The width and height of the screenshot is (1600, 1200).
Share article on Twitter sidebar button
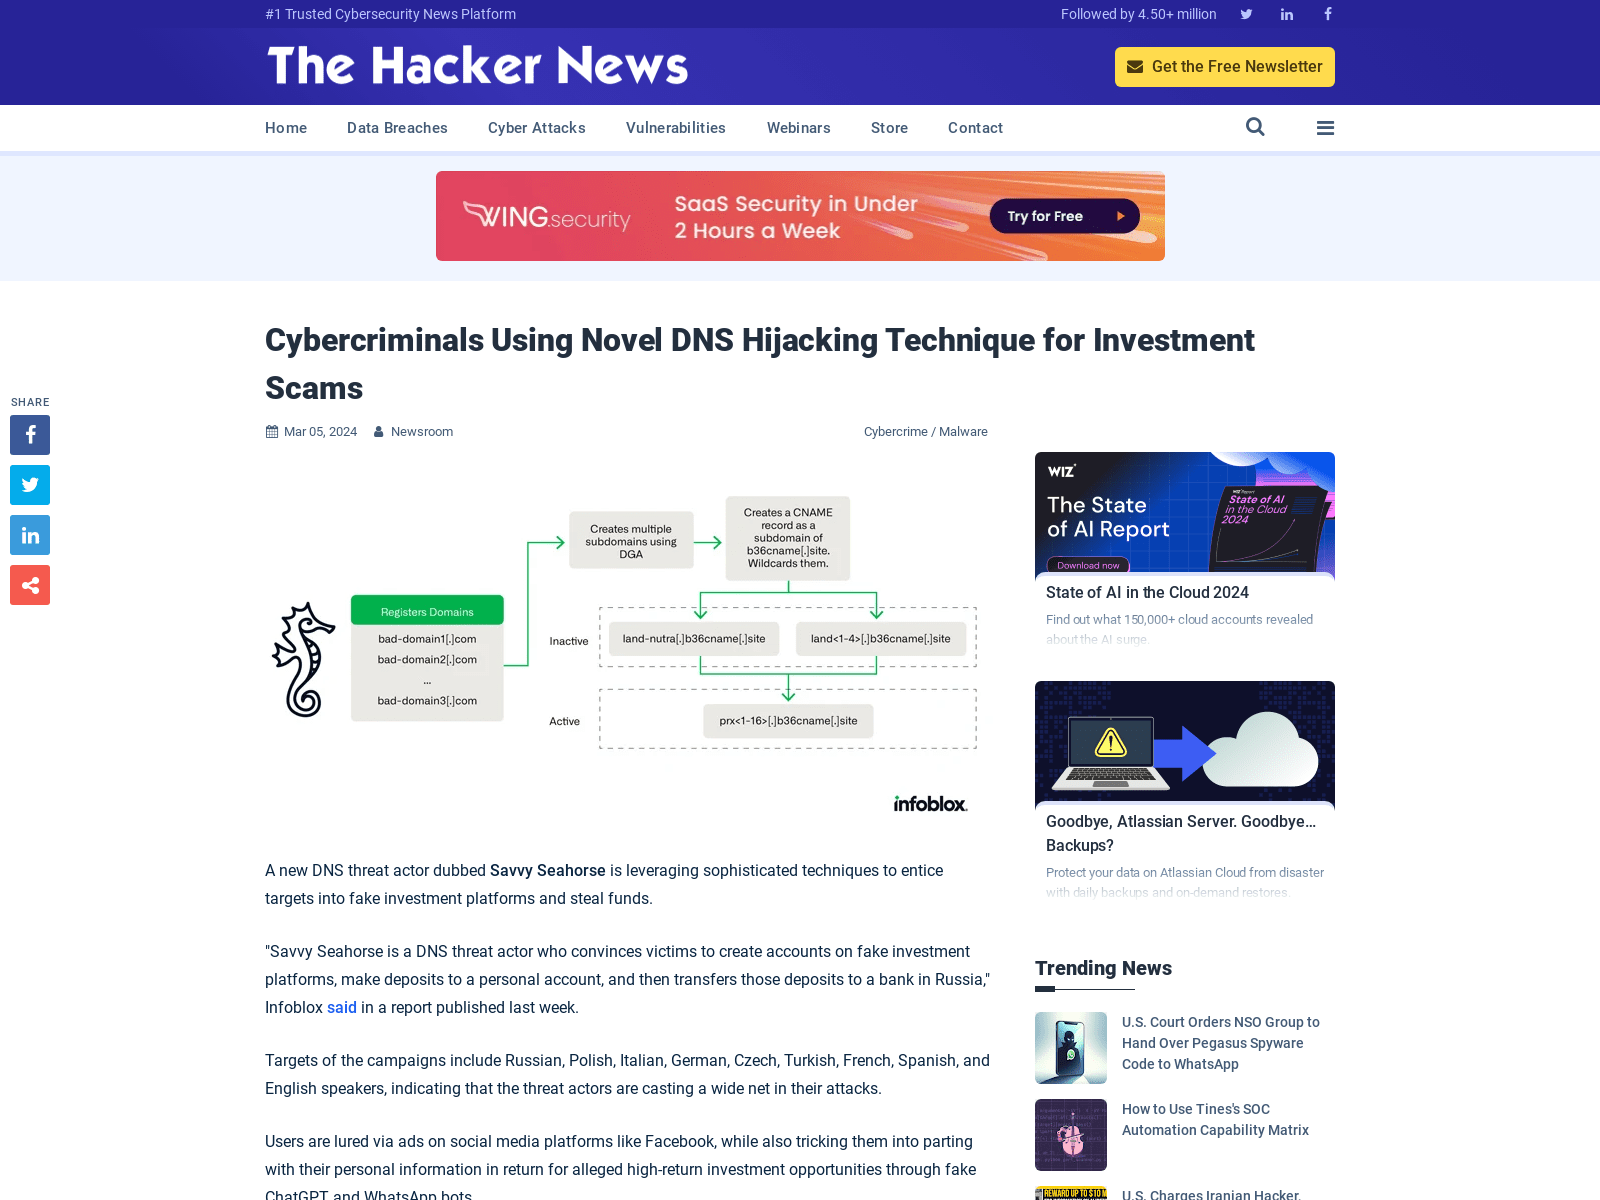coord(30,485)
